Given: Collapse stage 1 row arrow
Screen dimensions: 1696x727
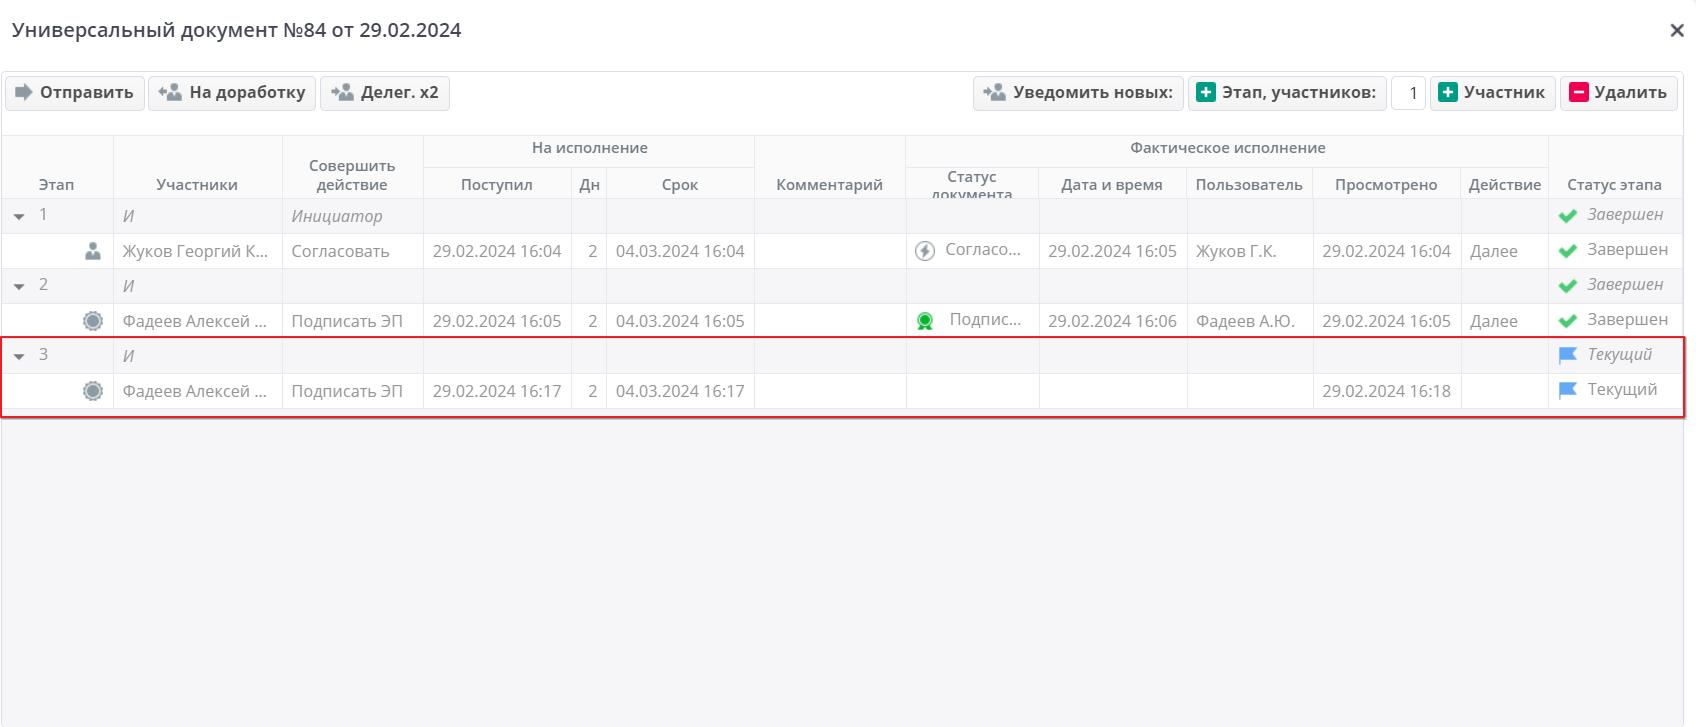Looking at the screenshot, I should [19, 216].
